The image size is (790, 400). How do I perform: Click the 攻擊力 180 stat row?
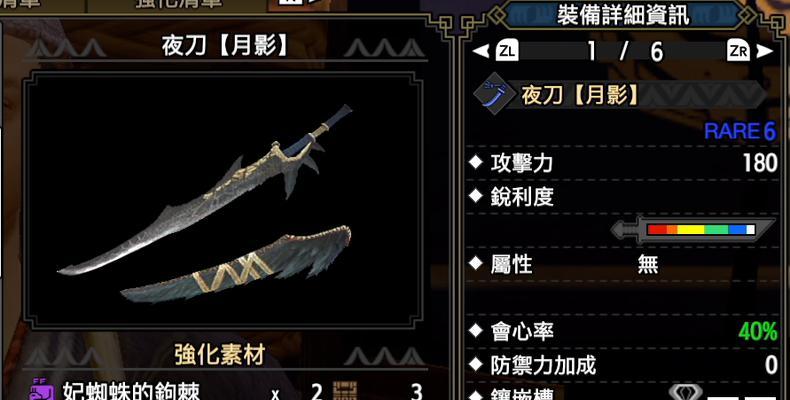click(623, 163)
